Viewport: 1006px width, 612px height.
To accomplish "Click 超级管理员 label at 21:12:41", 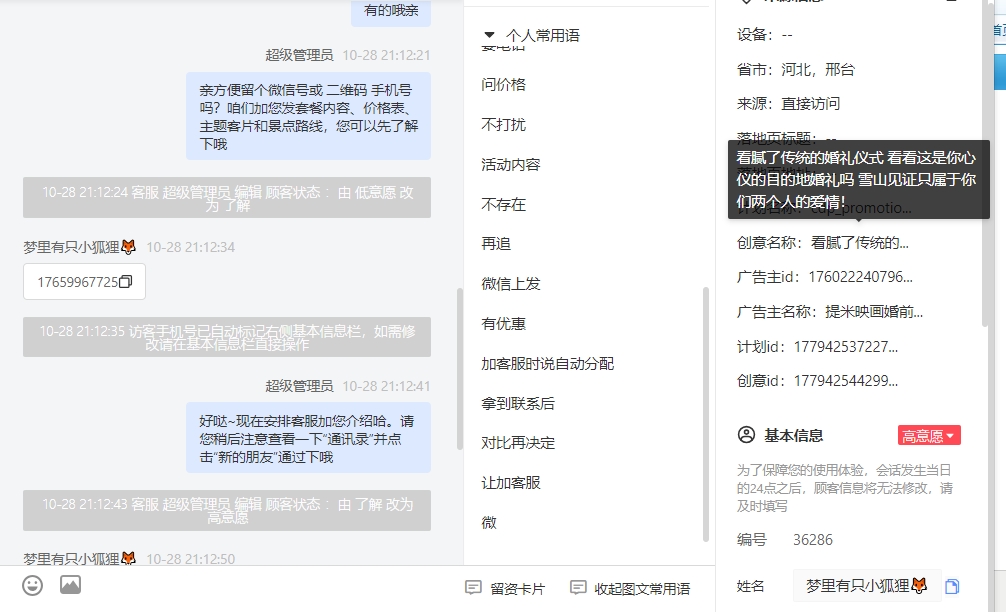I will (x=299, y=386).
